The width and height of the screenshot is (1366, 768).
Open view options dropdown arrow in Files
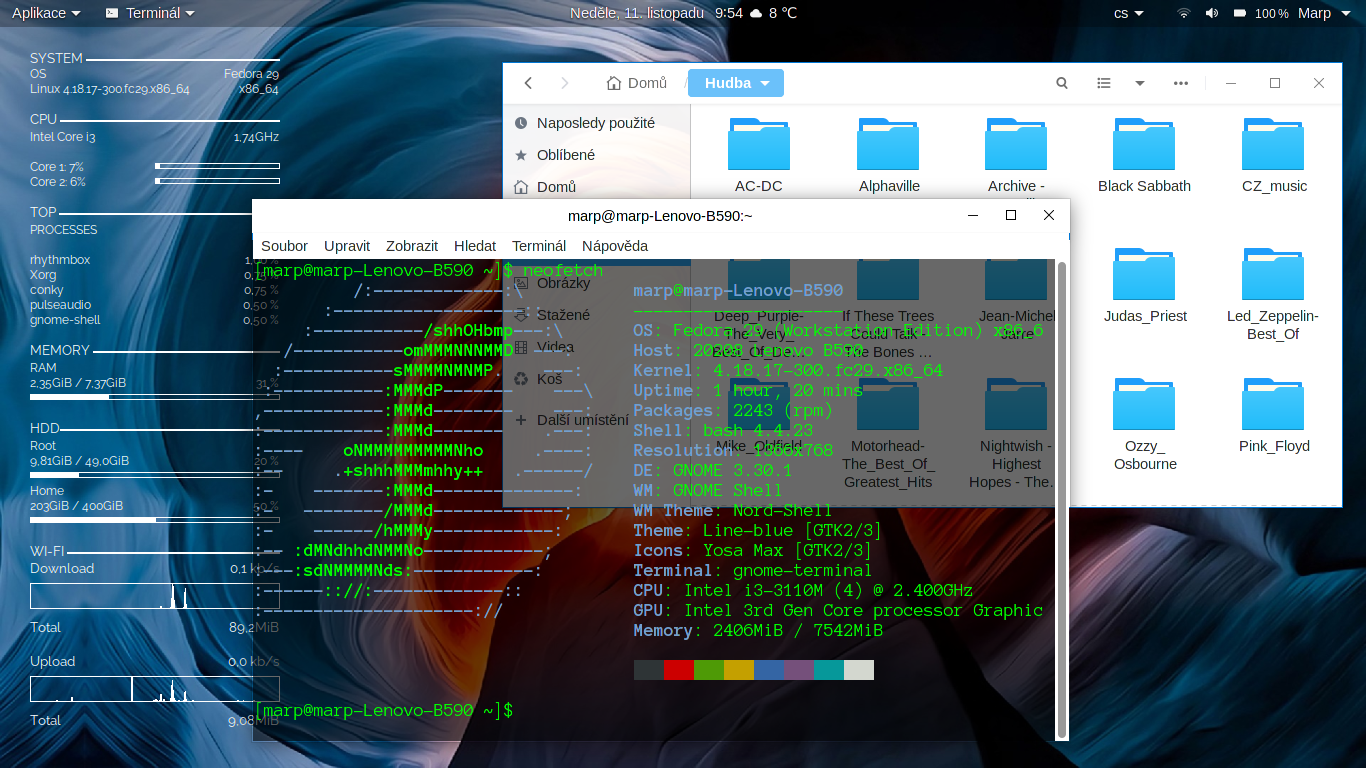1139,83
